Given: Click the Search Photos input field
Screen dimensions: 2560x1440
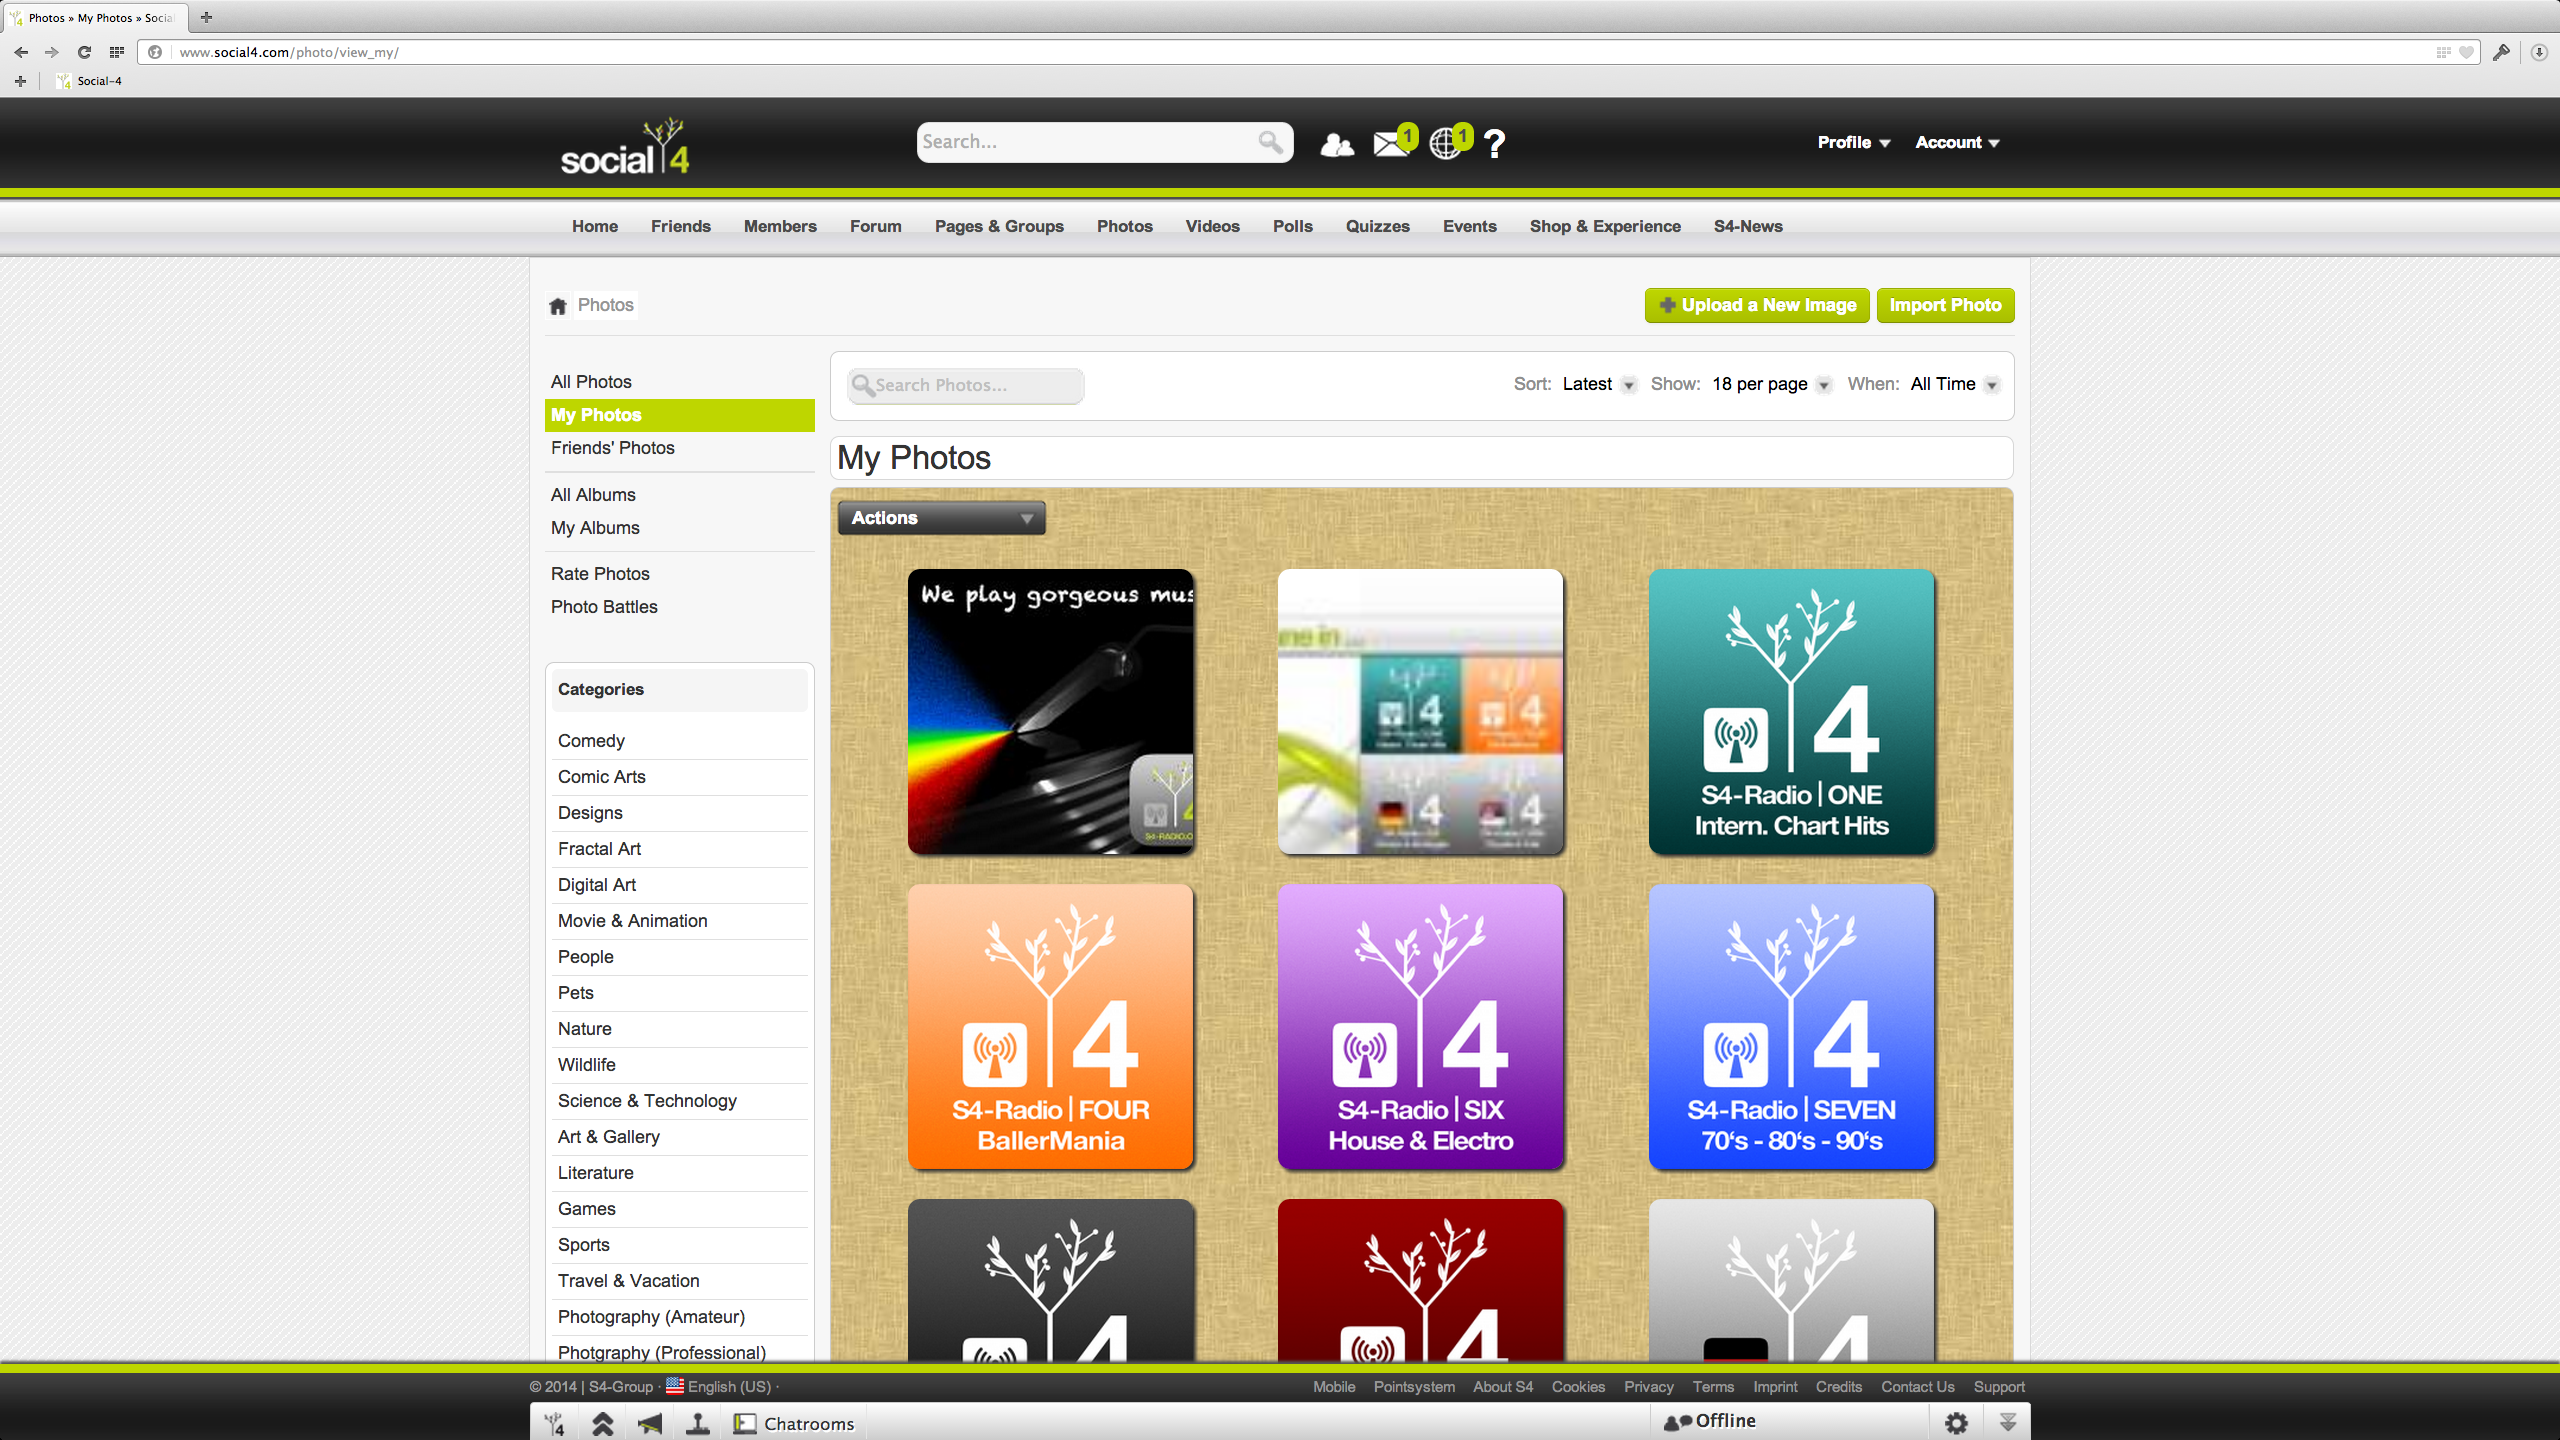Looking at the screenshot, I should point(965,385).
